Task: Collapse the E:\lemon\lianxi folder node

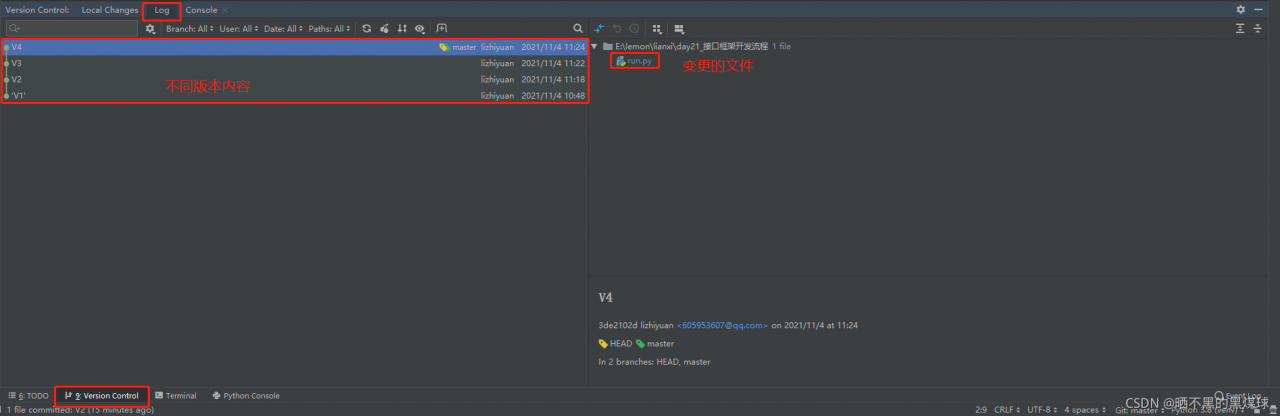Action: tap(595, 47)
